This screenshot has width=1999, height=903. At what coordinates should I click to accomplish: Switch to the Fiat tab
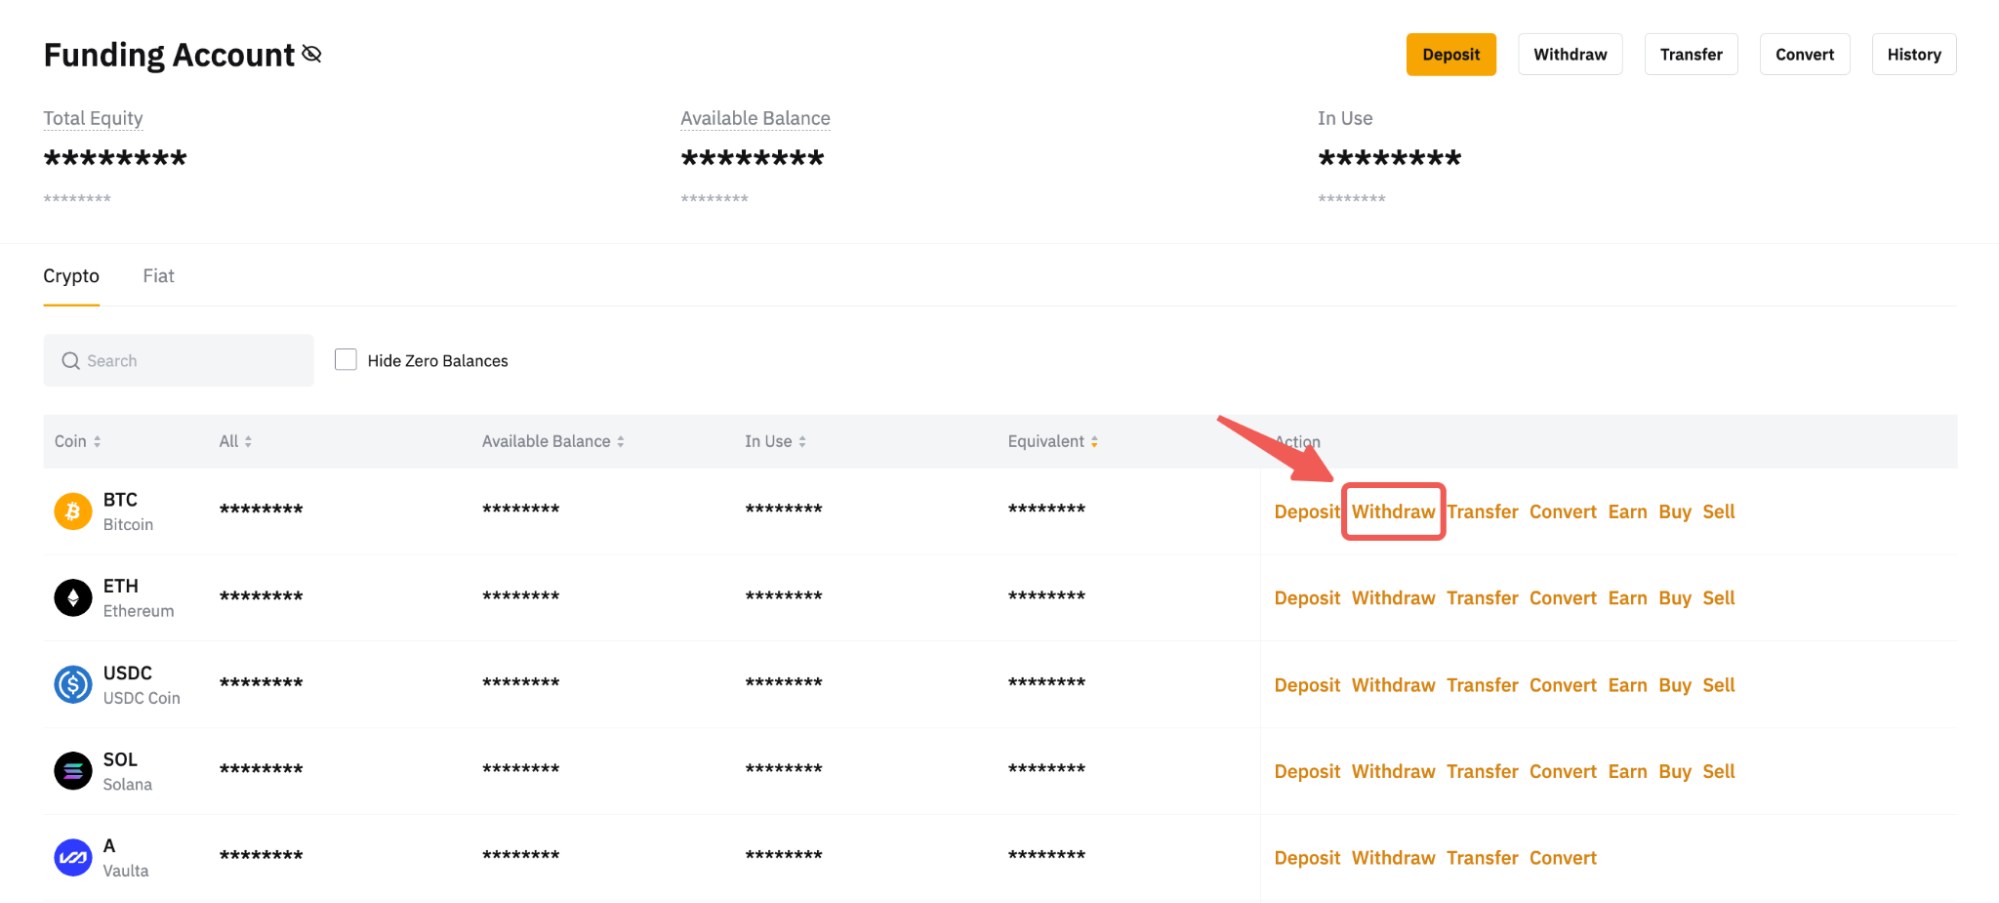(158, 276)
